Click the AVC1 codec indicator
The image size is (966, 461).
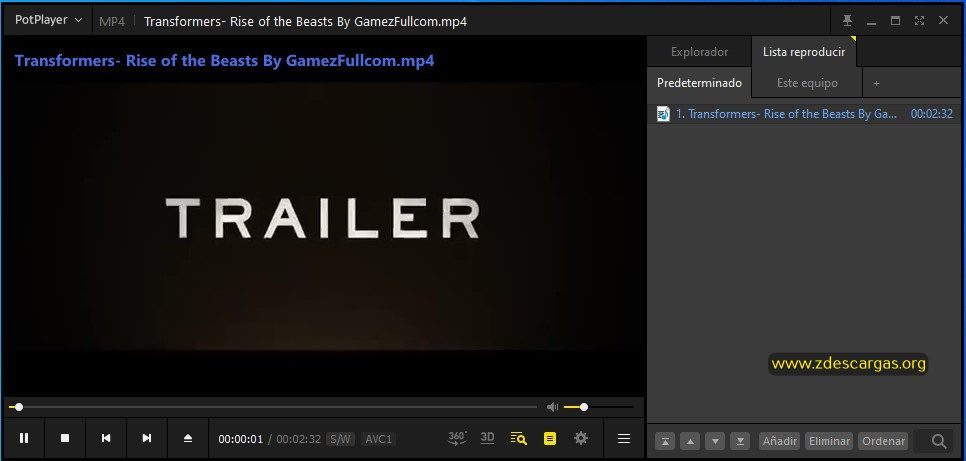[378, 439]
